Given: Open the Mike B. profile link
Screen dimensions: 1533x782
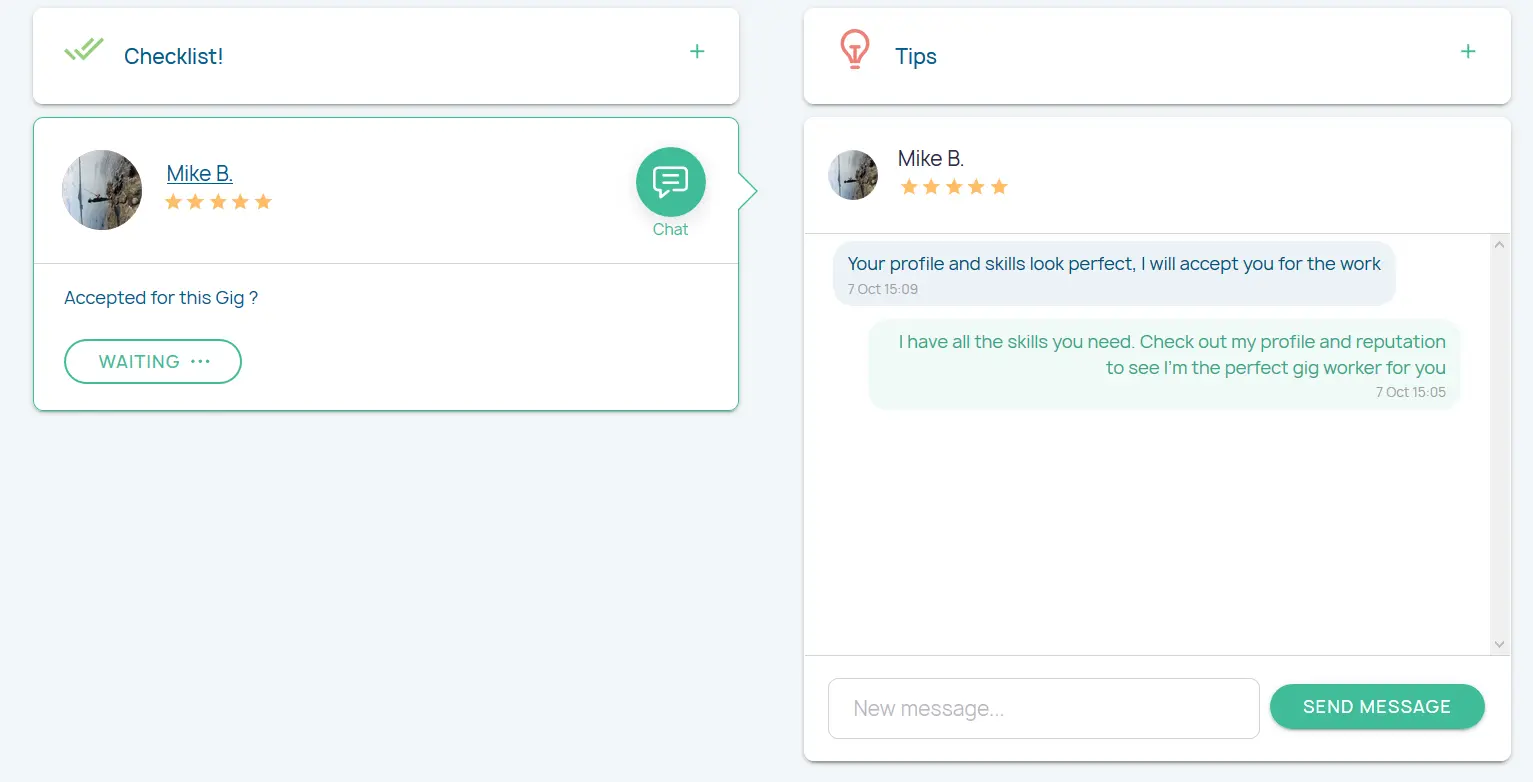Looking at the screenshot, I should tap(199, 173).
